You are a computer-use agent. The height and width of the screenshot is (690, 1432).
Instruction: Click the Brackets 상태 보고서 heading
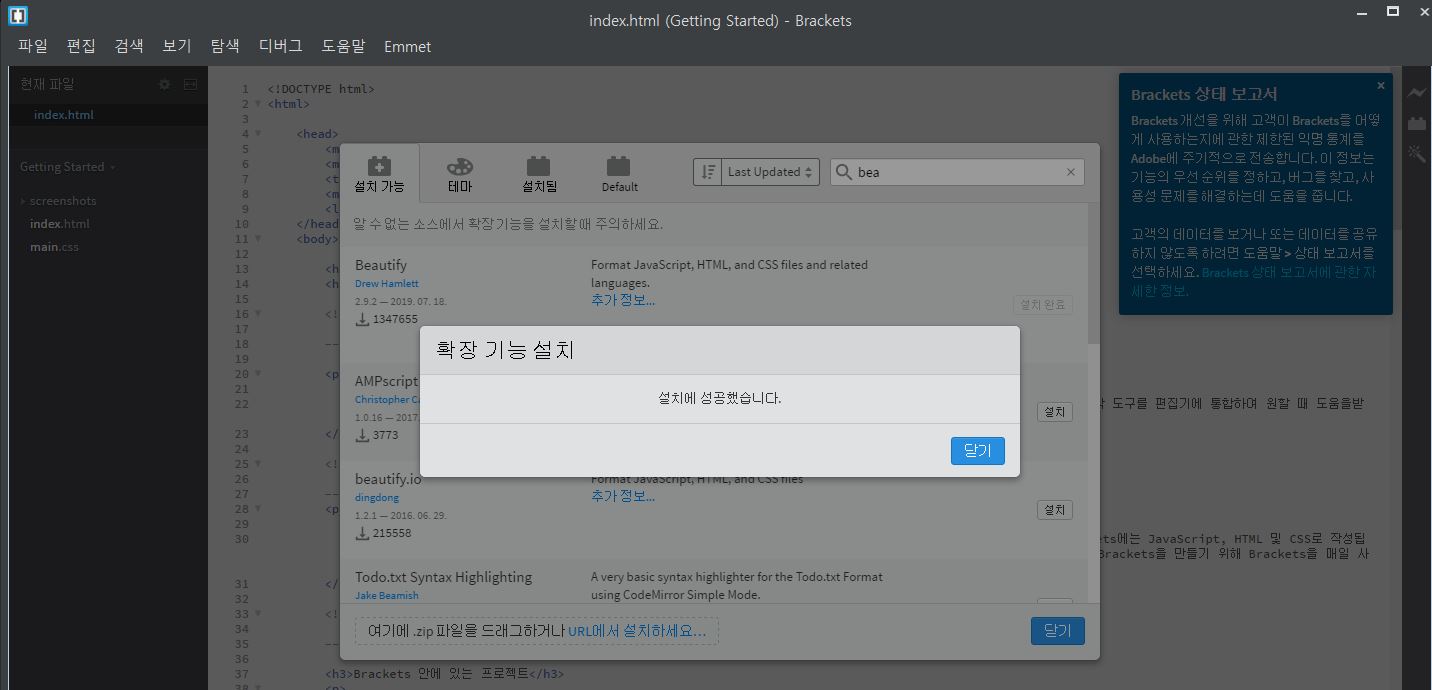click(1204, 95)
